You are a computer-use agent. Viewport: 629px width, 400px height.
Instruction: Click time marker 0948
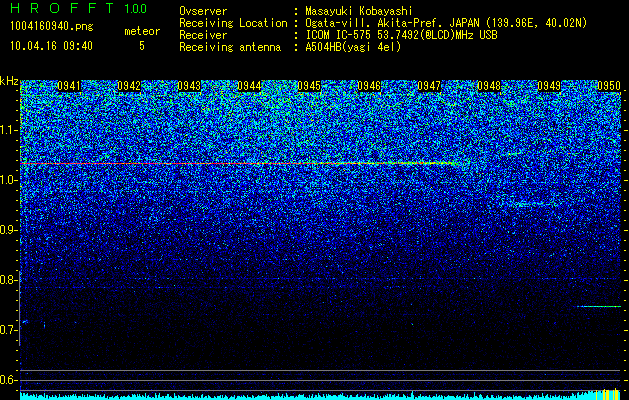pyautogui.click(x=489, y=86)
